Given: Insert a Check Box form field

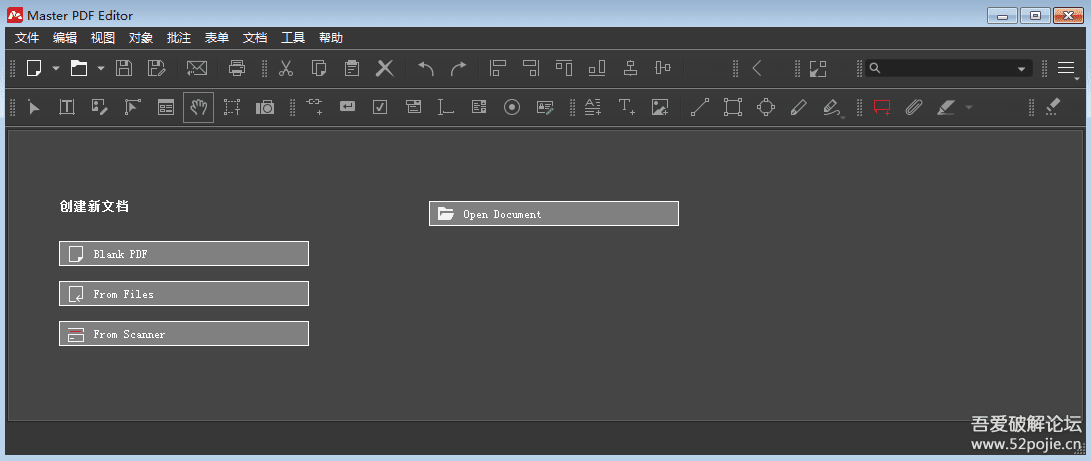Looking at the screenshot, I should point(380,107).
